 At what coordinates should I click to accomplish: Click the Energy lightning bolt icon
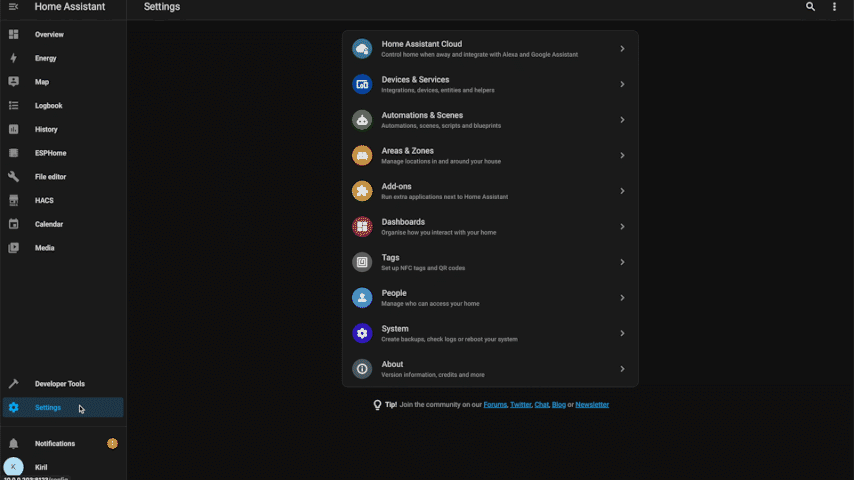[14, 58]
